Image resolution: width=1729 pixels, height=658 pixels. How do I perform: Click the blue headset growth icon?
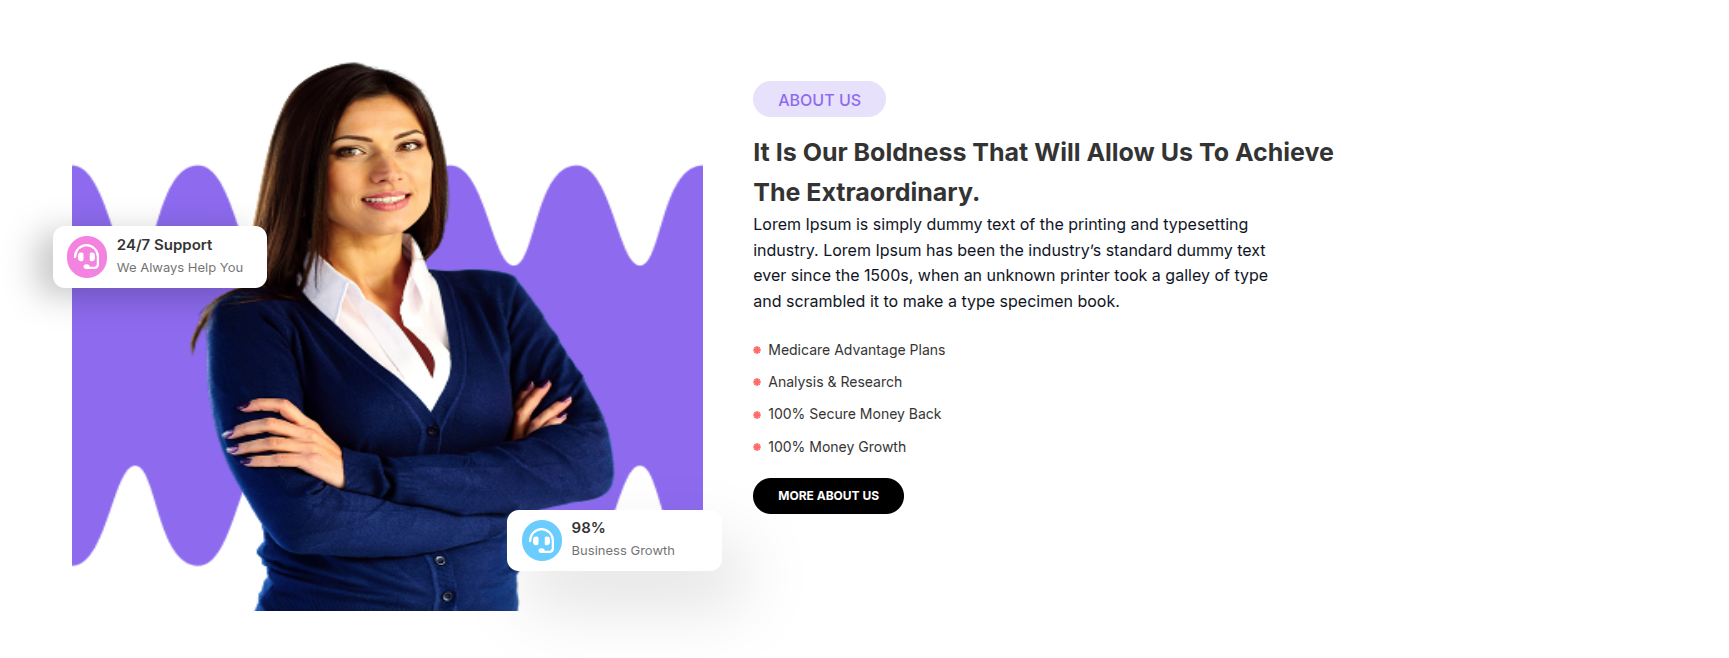tap(542, 541)
